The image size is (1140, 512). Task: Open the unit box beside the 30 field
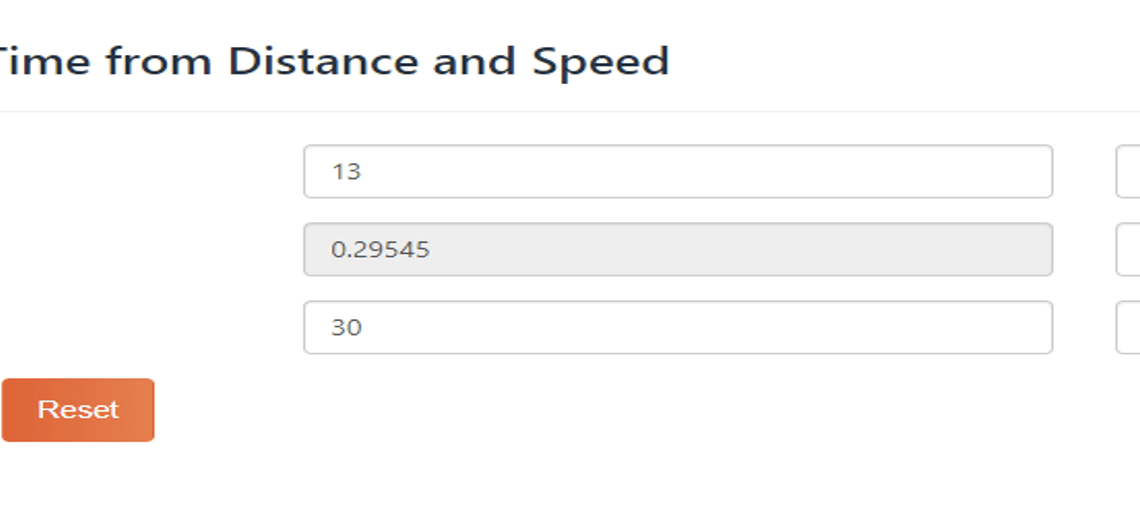(1128, 327)
